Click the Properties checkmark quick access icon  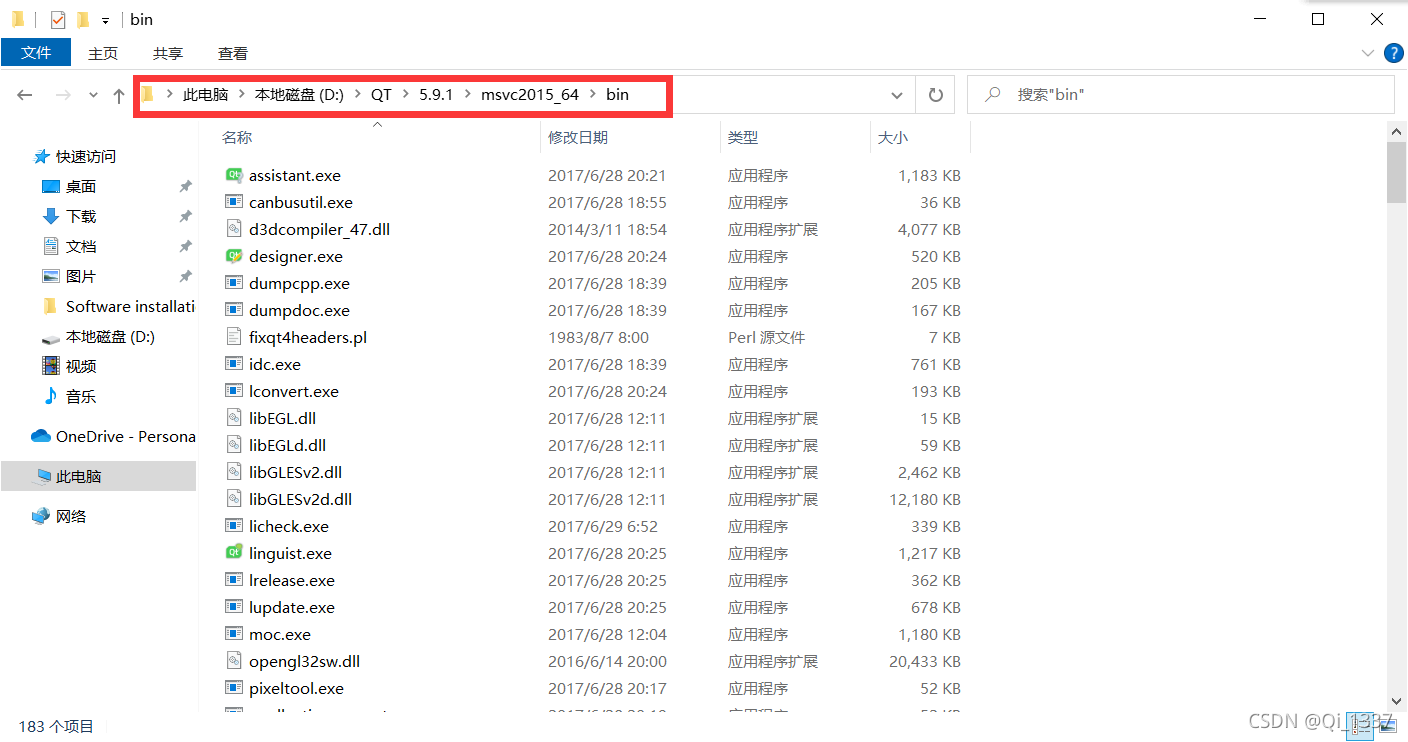pos(58,19)
